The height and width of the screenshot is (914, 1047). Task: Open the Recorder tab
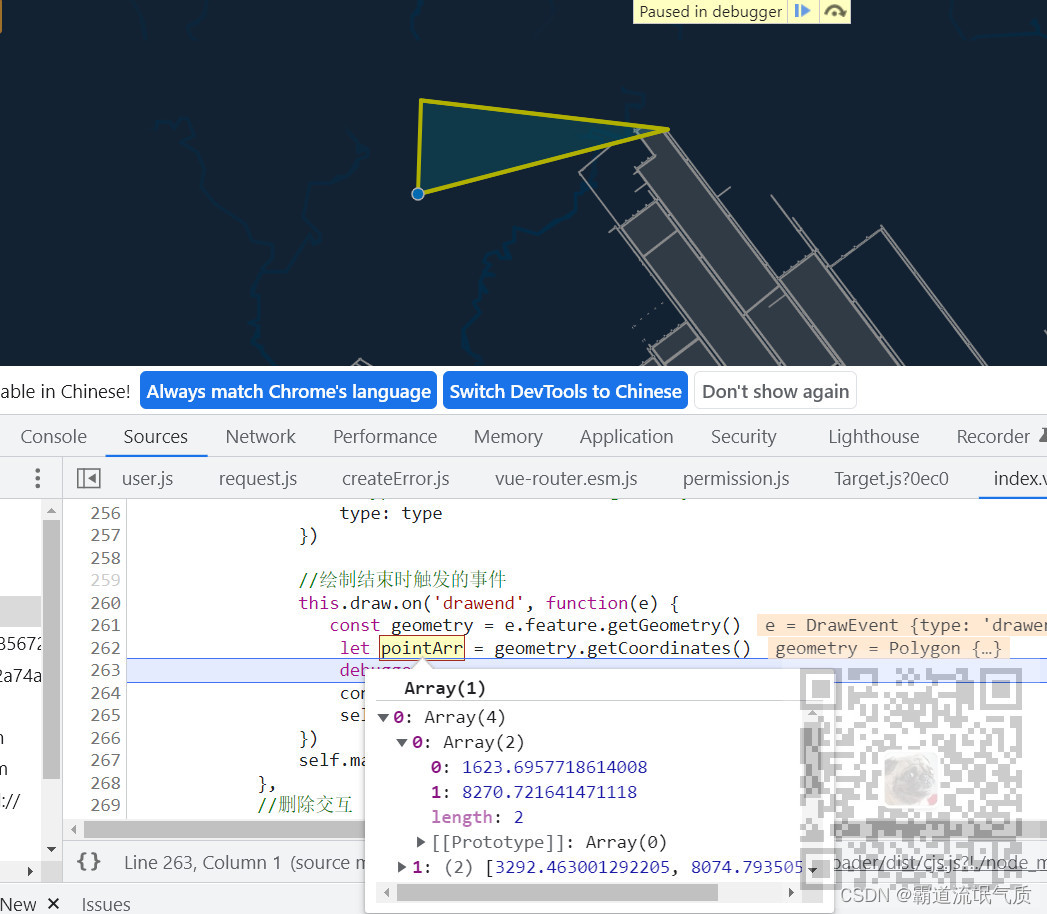[x=993, y=437]
